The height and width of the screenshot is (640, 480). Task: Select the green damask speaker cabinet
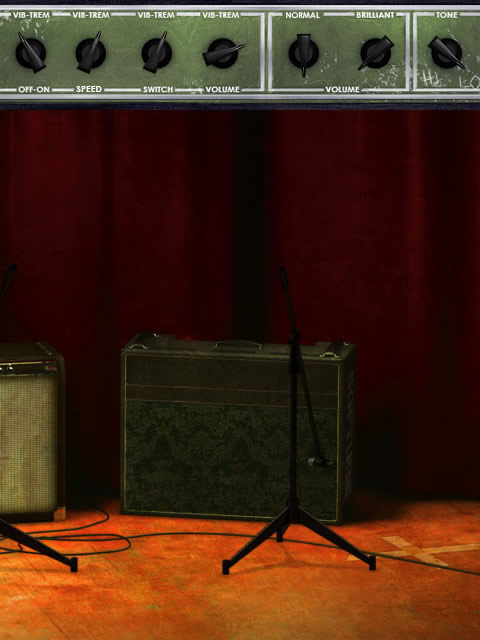pos(238,429)
